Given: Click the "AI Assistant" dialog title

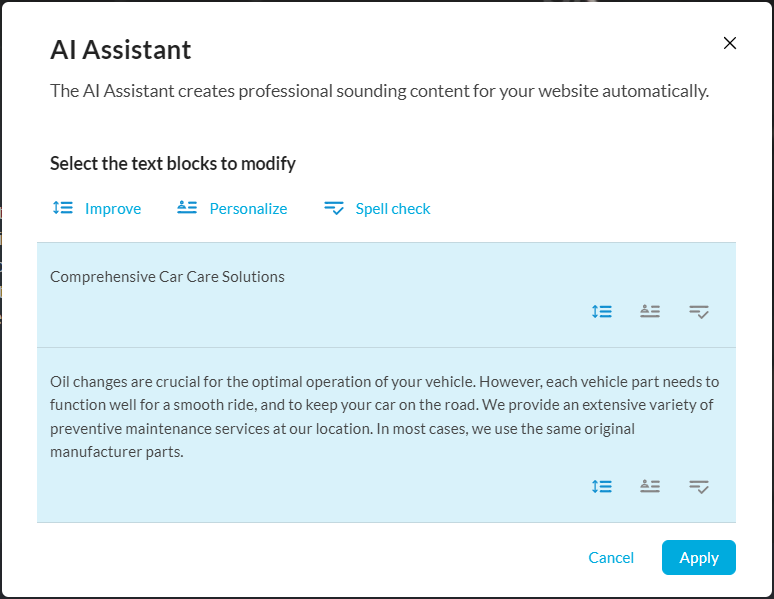Looking at the screenshot, I should click(121, 50).
